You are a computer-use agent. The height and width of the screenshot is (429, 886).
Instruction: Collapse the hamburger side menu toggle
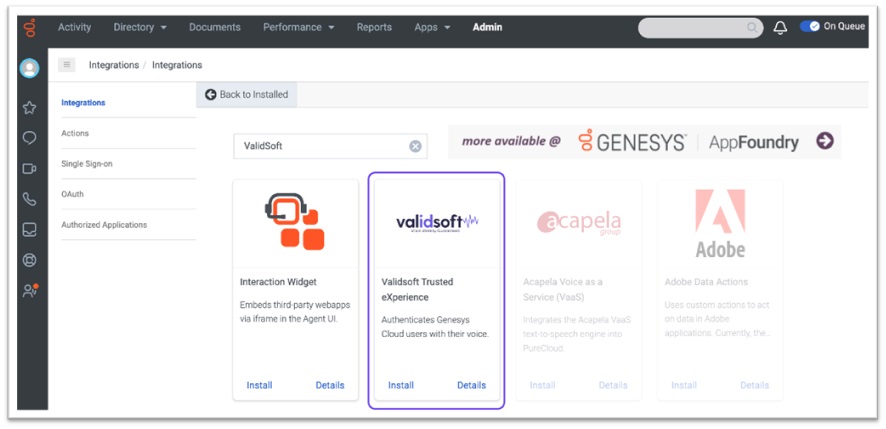click(67, 65)
